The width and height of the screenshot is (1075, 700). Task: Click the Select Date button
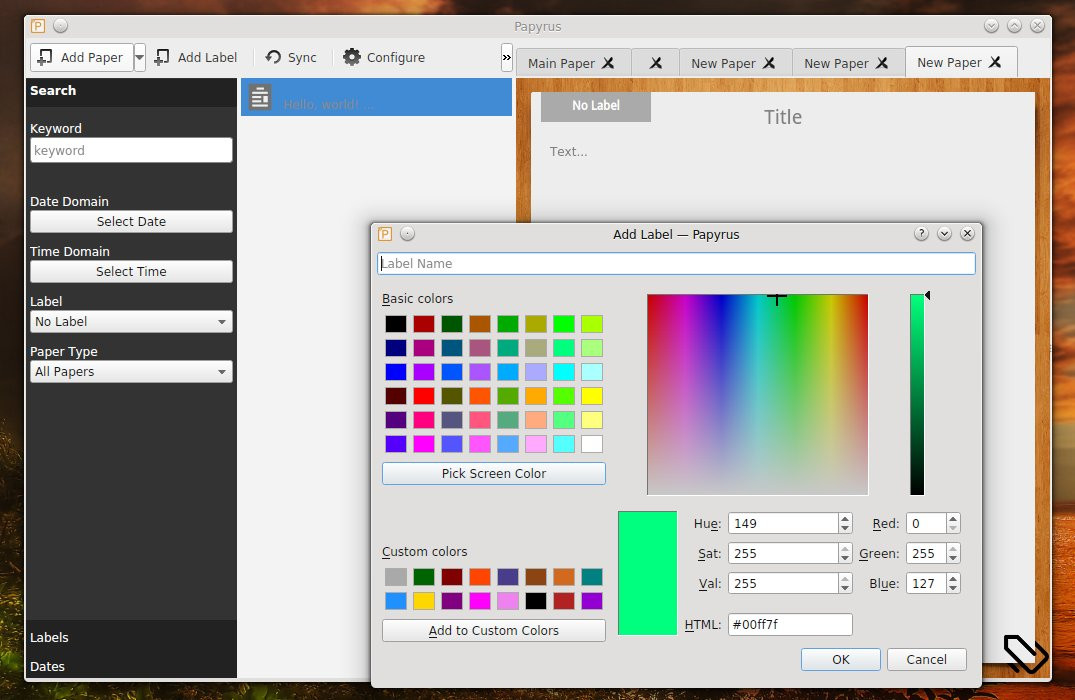[x=131, y=221]
